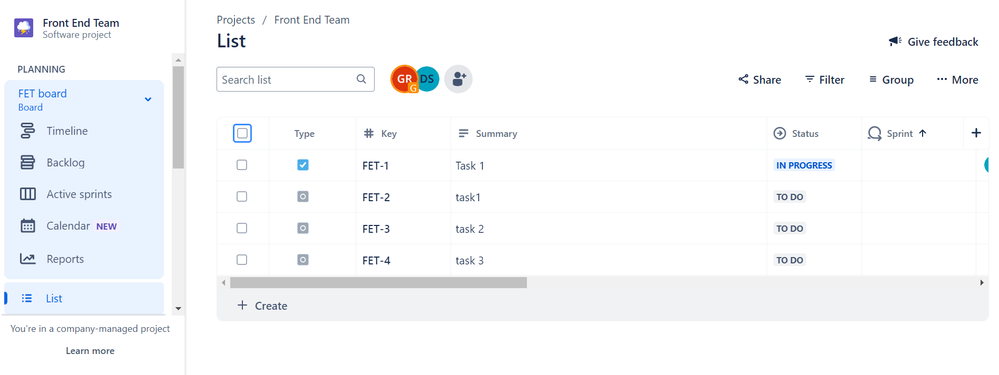Image resolution: width=999 pixels, height=375 pixels.
Task: Change the TO DO status of FET-3
Action: [x=789, y=228]
